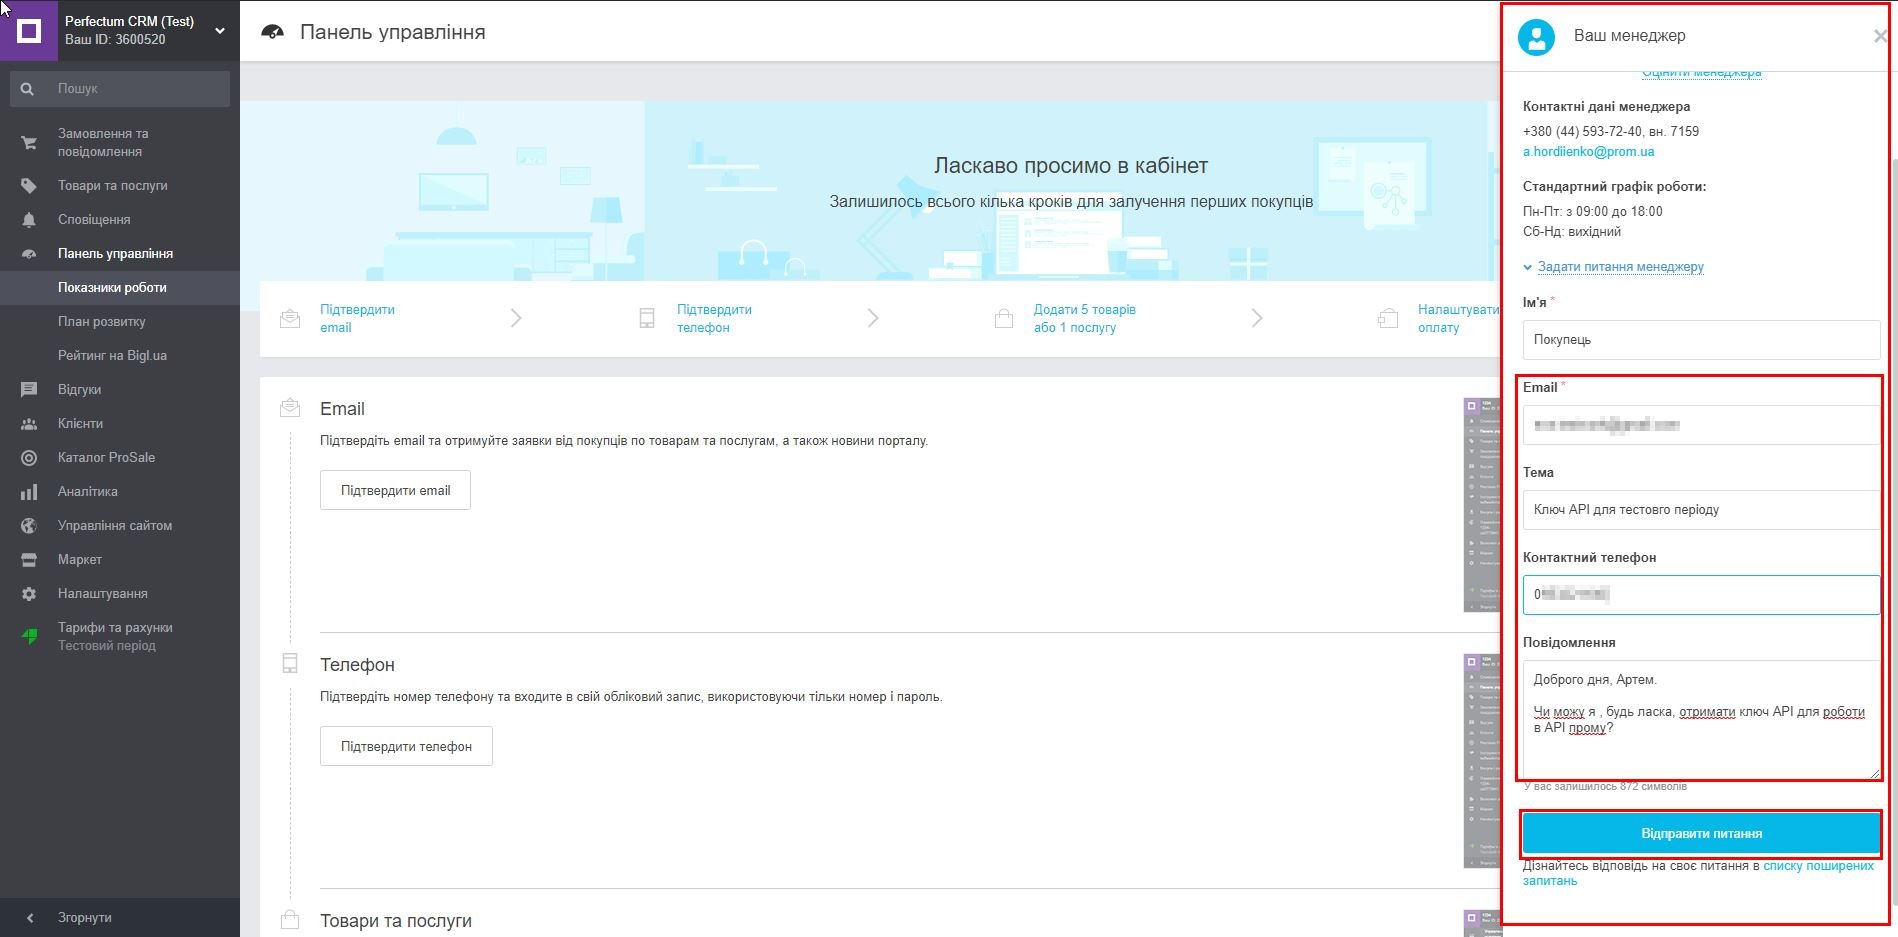The image size is (1898, 937).
Task: Click the tag icon for Товари та послуги
Action: tap(29, 186)
